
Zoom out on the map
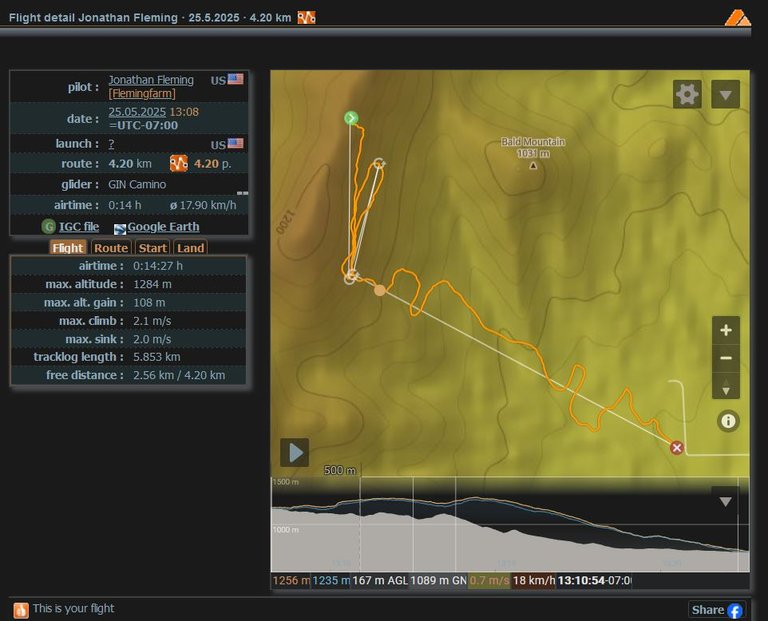[x=726, y=358]
